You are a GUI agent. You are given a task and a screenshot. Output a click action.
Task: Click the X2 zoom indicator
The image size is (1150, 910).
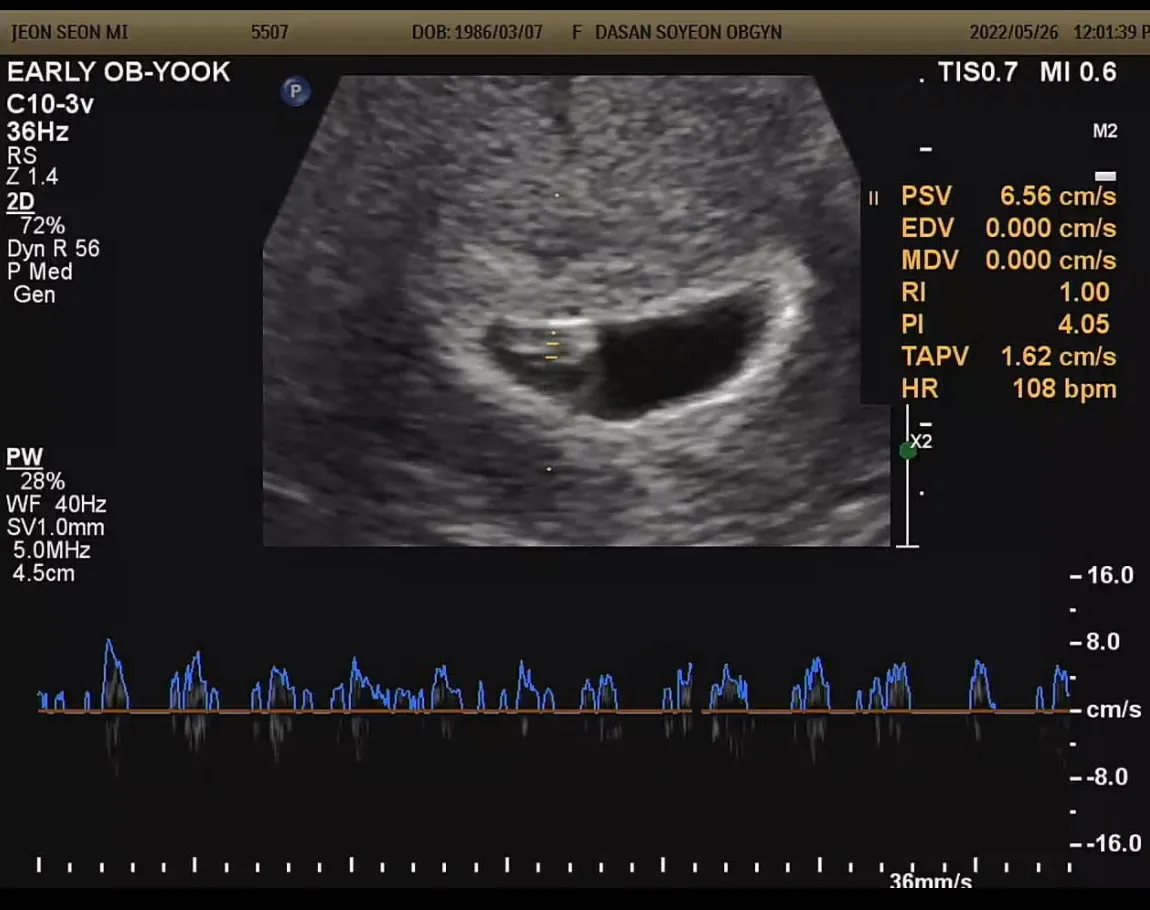(x=921, y=441)
